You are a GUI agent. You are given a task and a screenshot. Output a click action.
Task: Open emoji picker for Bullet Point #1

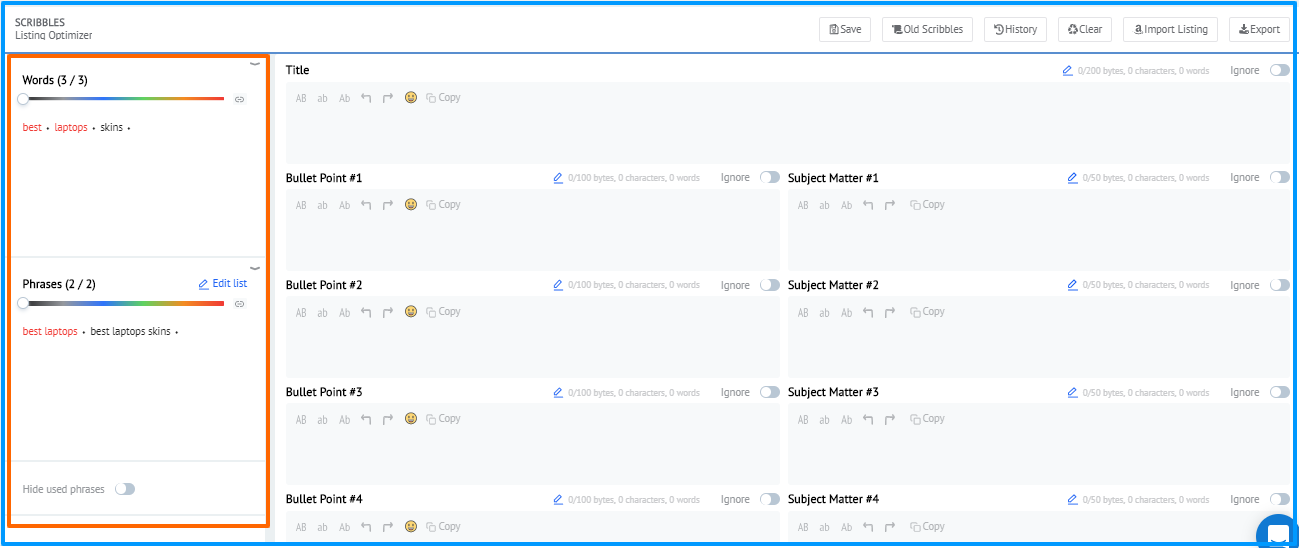pyautogui.click(x=410, y=204)
